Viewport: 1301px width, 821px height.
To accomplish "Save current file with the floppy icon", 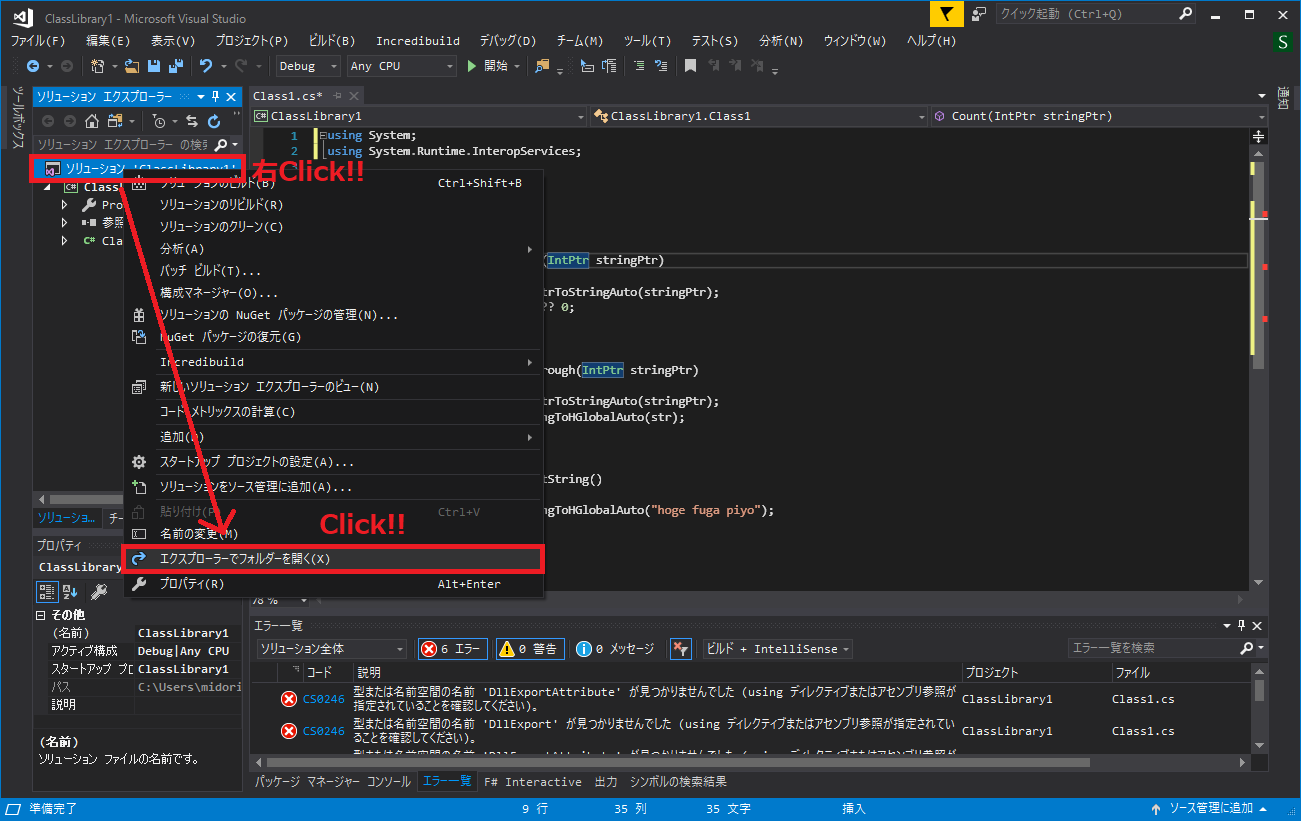I will (154, 66).
